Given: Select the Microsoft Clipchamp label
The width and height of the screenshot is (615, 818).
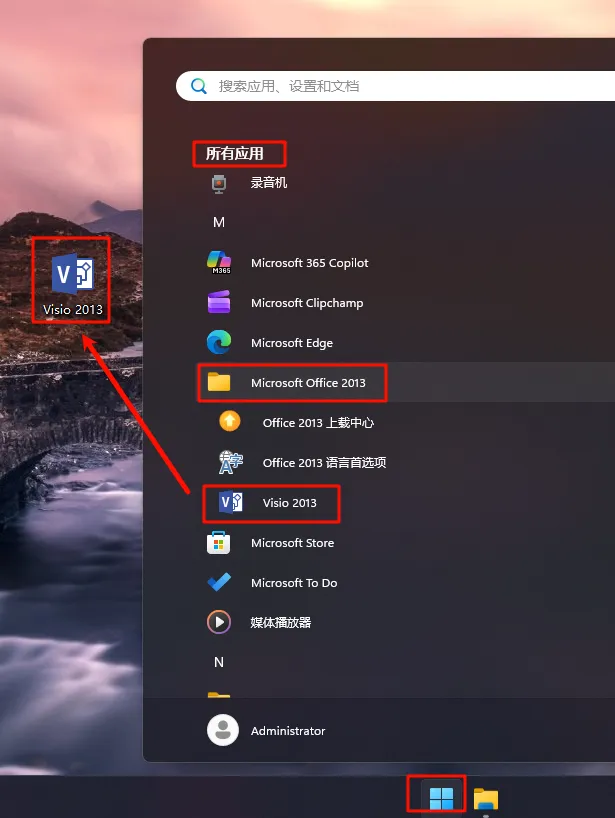Looking at the screenshot, I should coord(307,303).
